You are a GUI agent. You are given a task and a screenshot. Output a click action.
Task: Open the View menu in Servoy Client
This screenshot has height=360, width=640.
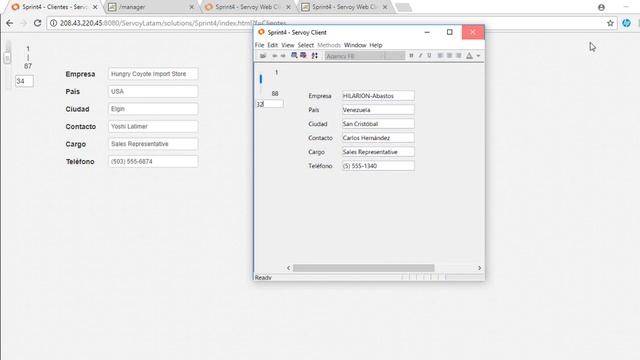pos(287,45)
